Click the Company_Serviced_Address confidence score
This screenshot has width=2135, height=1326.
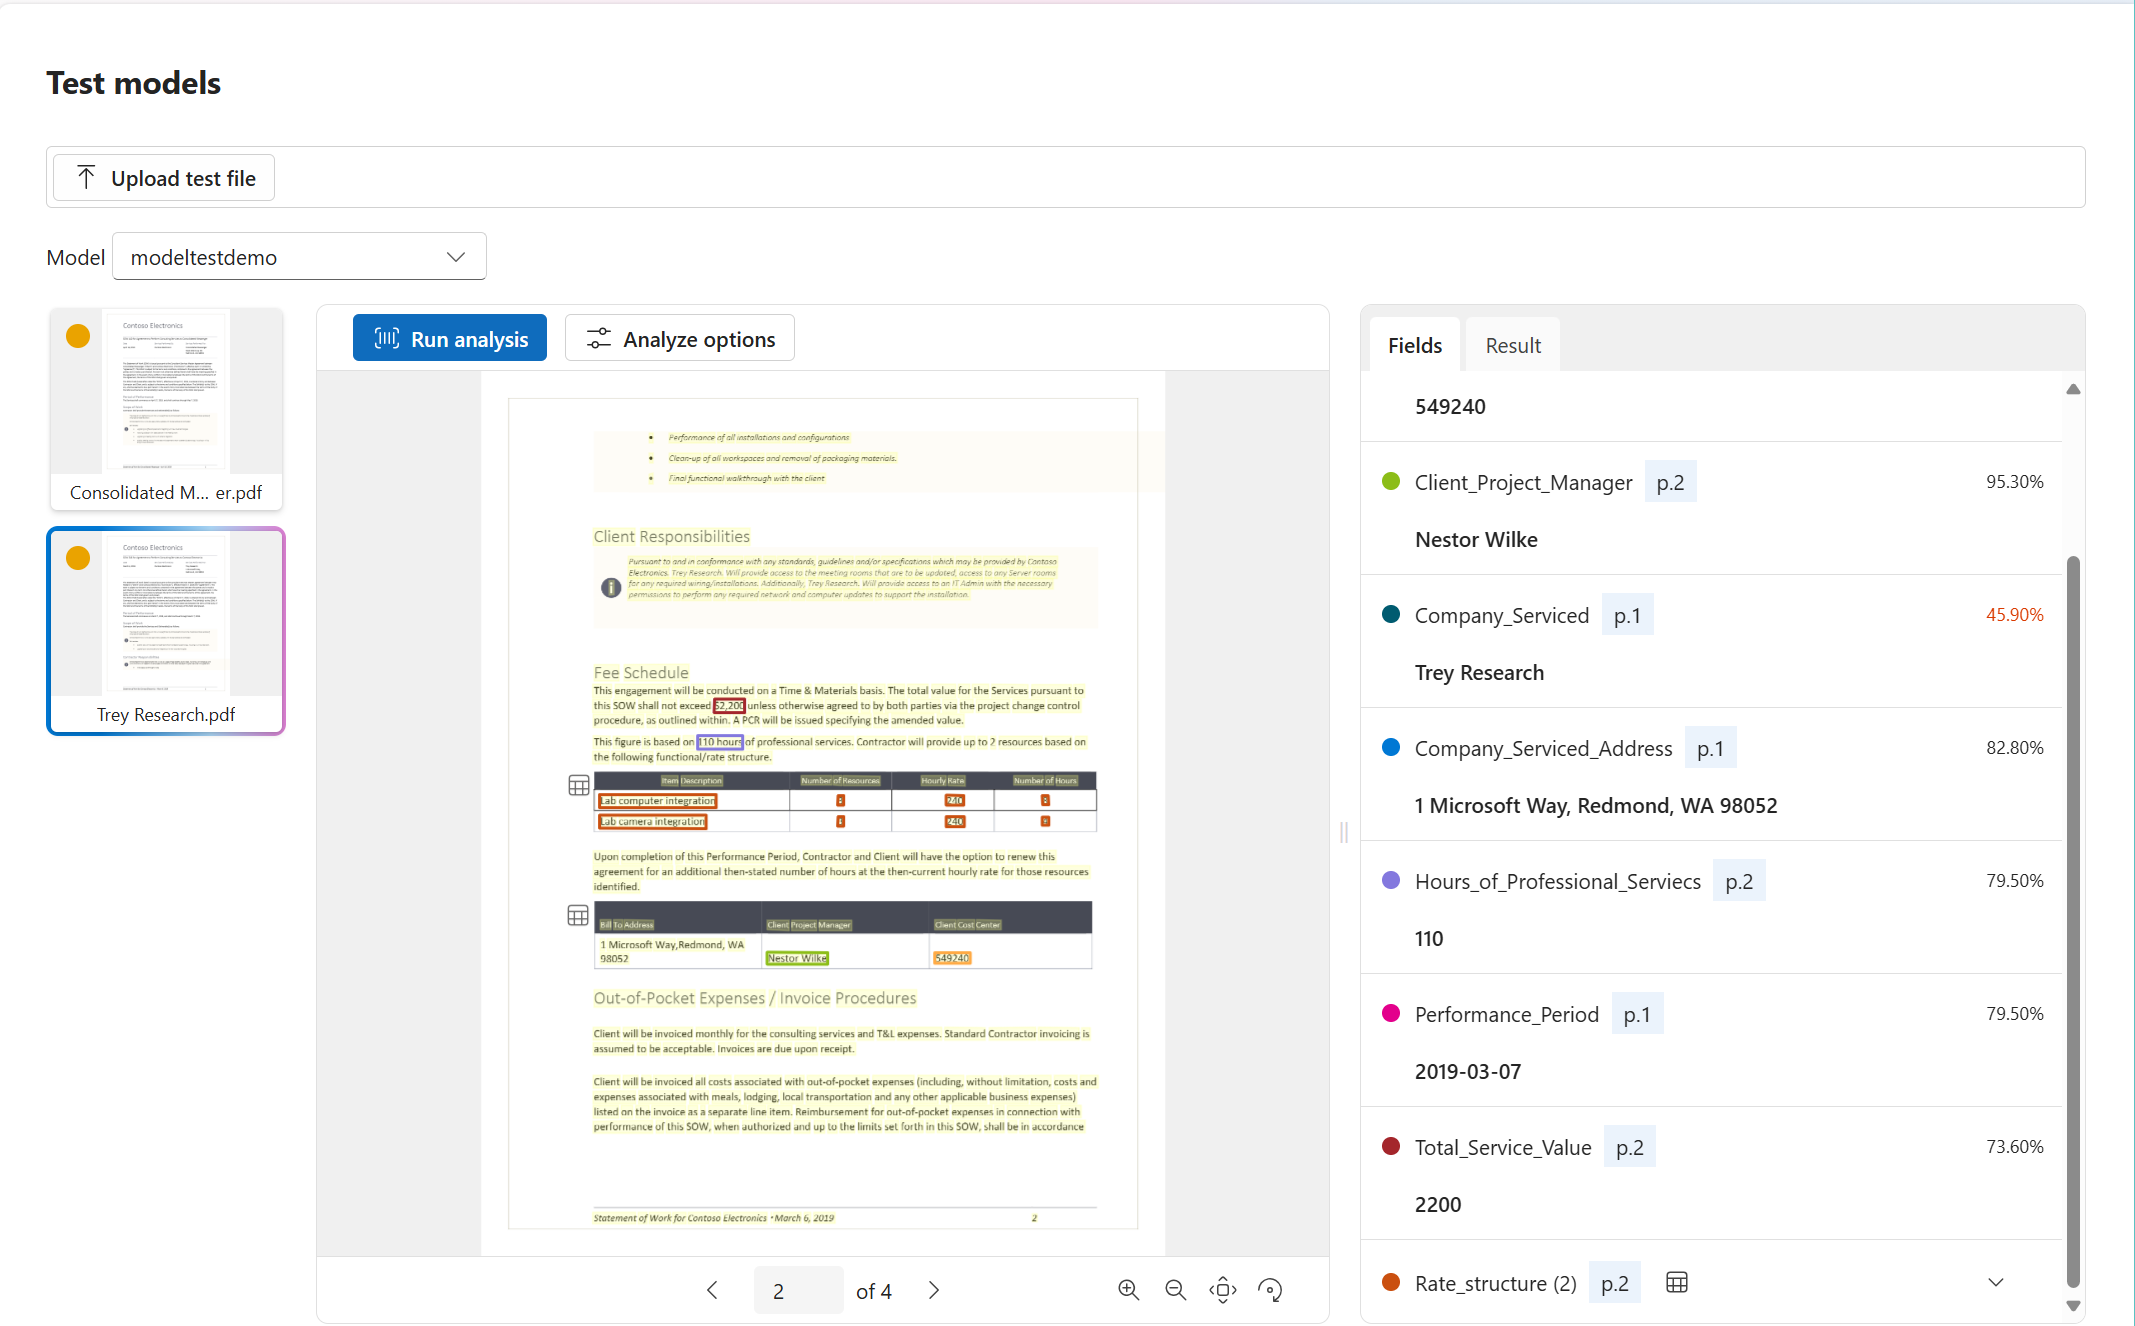click(x=2014, y=749)
